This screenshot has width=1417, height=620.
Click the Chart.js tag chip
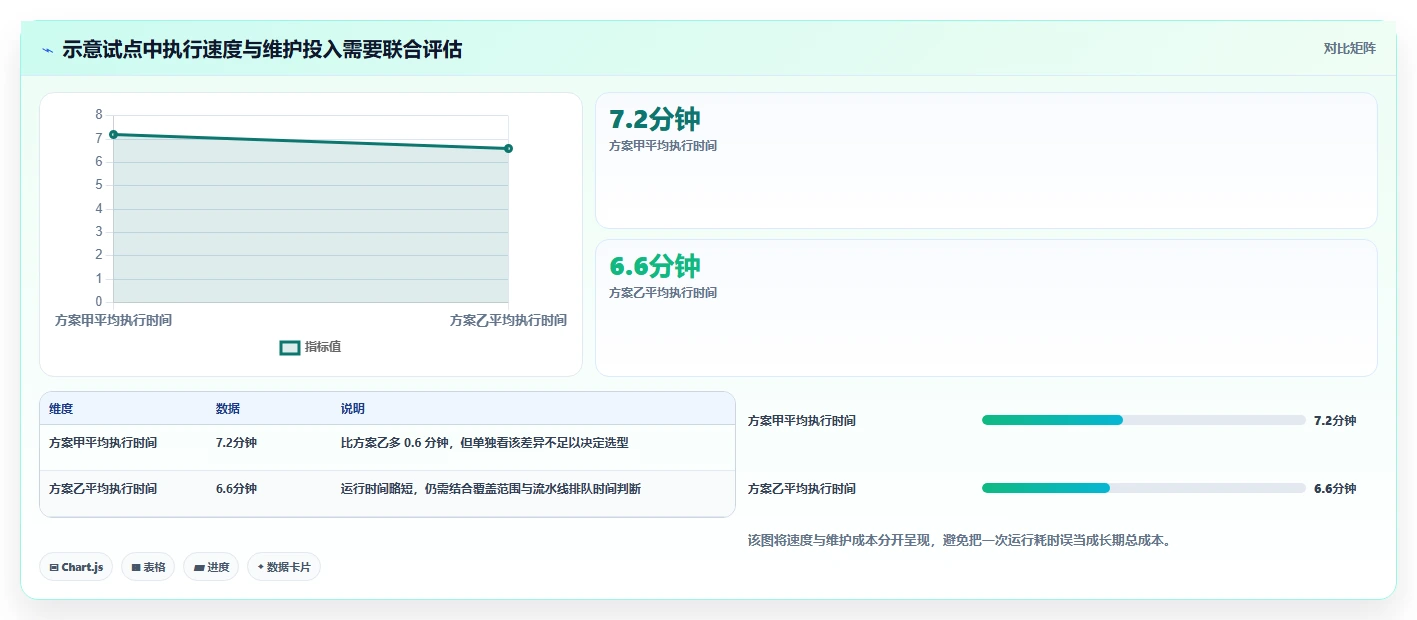[77, 567]
